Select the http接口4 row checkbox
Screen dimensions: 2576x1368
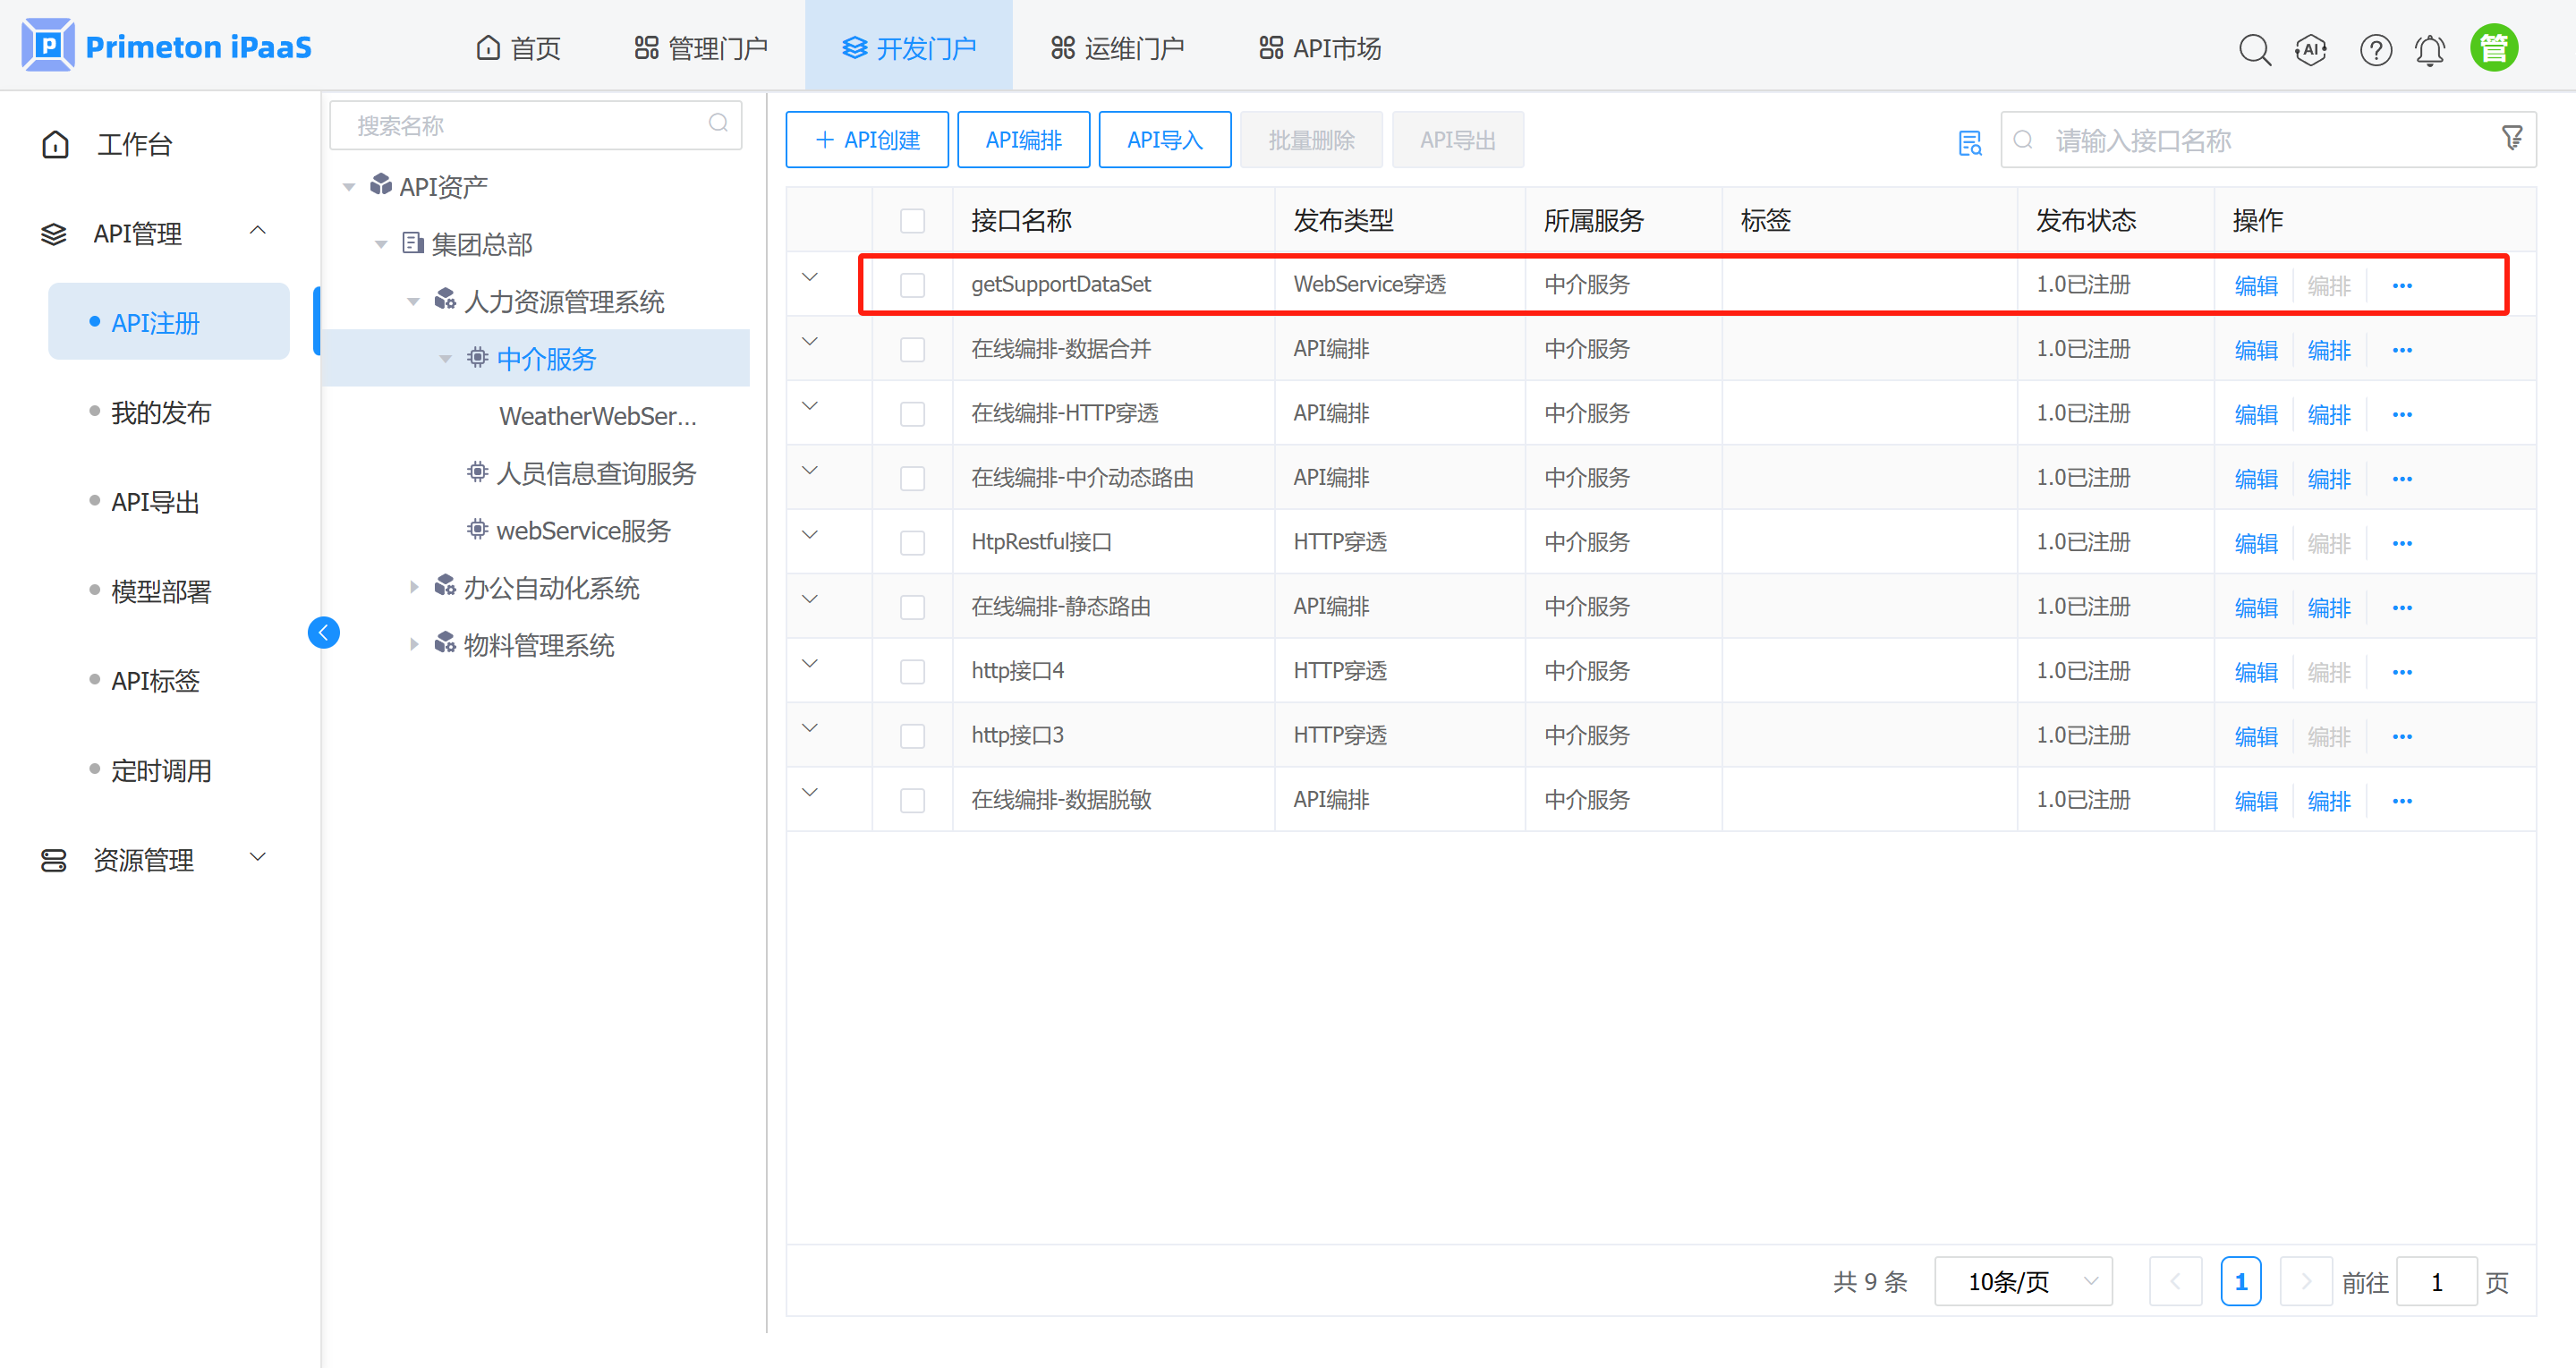point(912,672)
